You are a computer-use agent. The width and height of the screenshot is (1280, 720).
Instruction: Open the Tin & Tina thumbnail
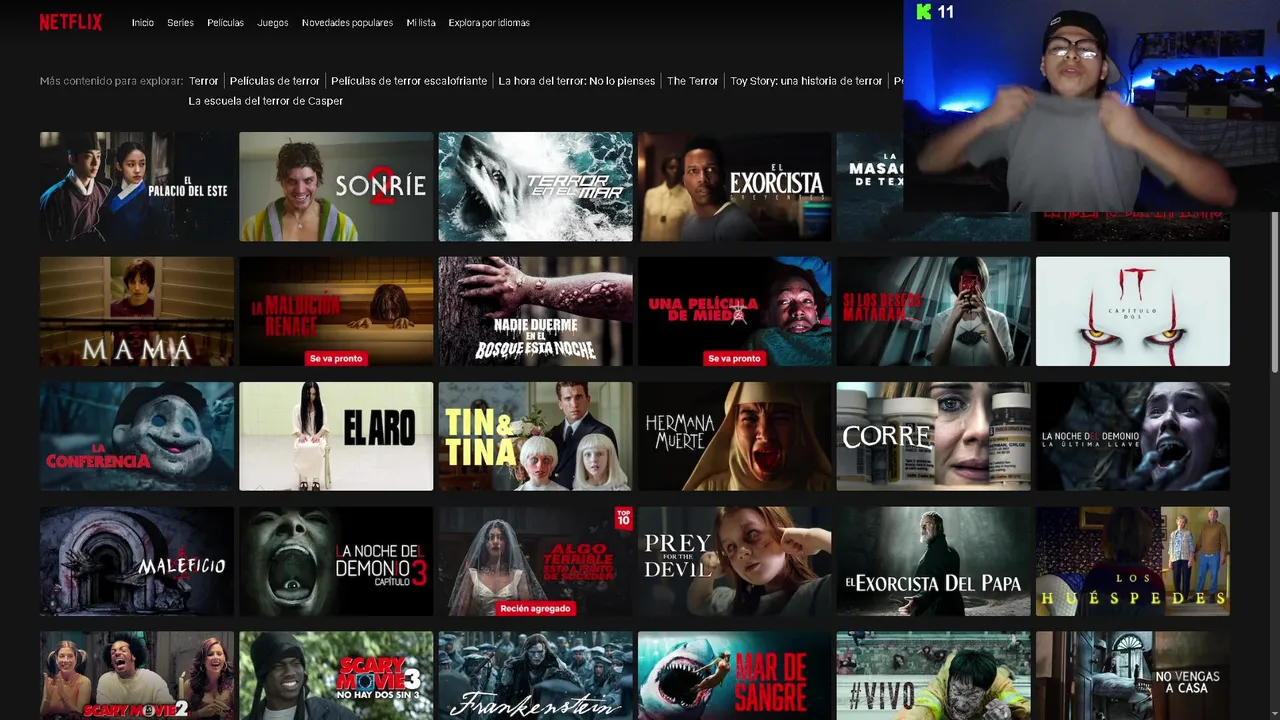click(535, 436)
